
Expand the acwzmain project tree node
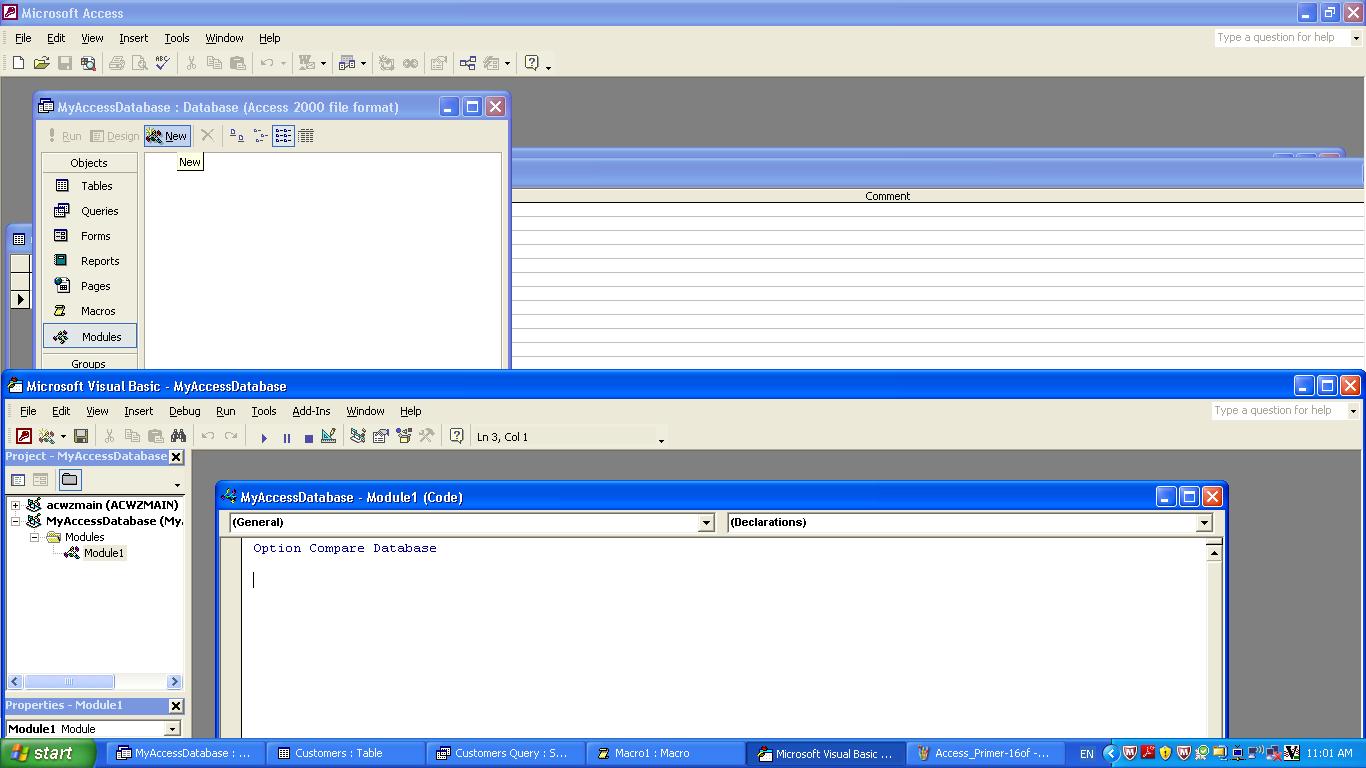[16, 505]
